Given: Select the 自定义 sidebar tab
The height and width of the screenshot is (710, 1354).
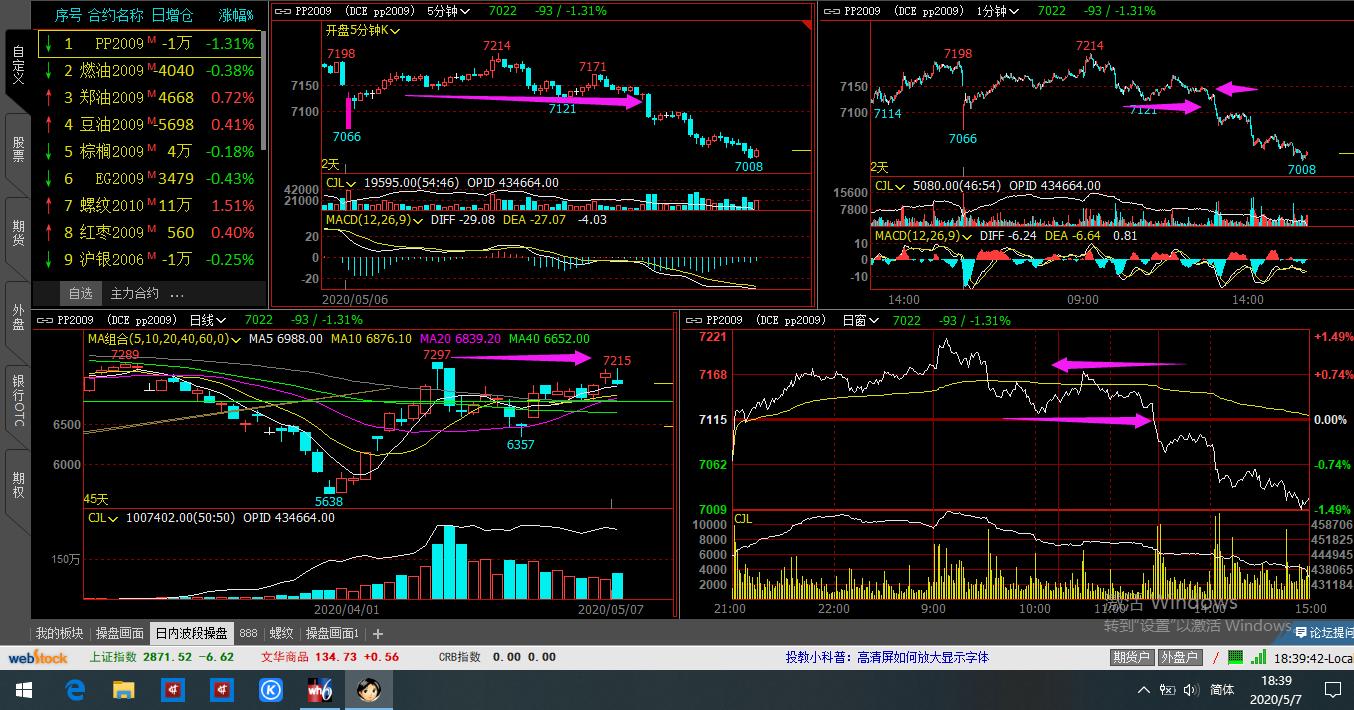Looking at the screenshot, I should click(x=17, y=65).
